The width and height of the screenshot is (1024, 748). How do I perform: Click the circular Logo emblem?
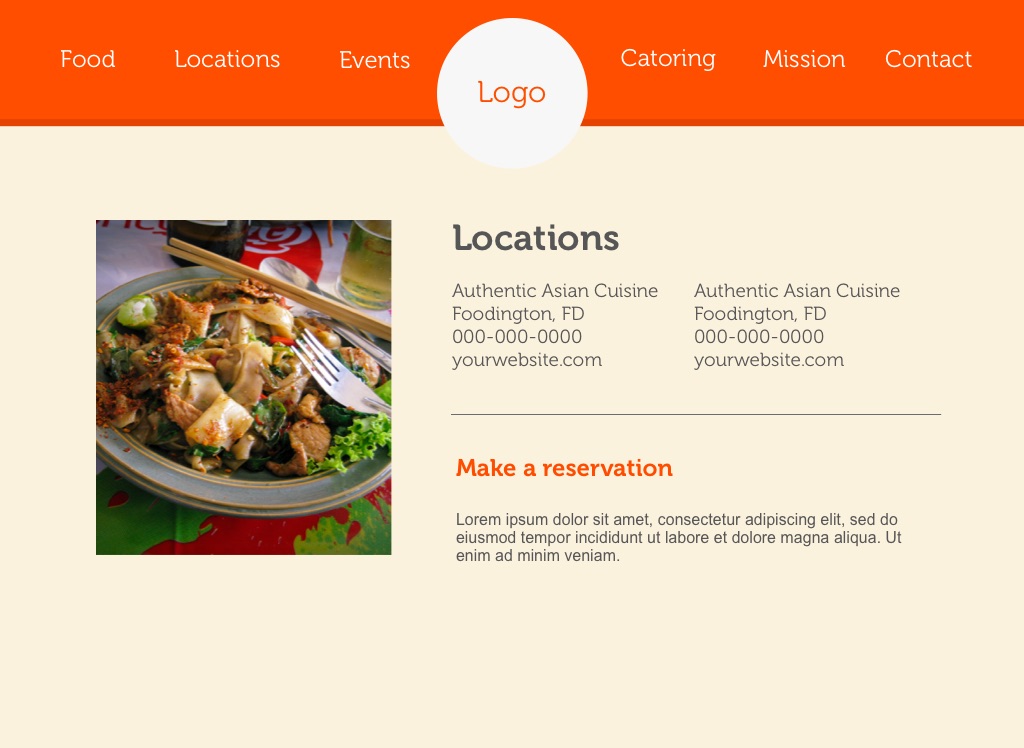512,93
